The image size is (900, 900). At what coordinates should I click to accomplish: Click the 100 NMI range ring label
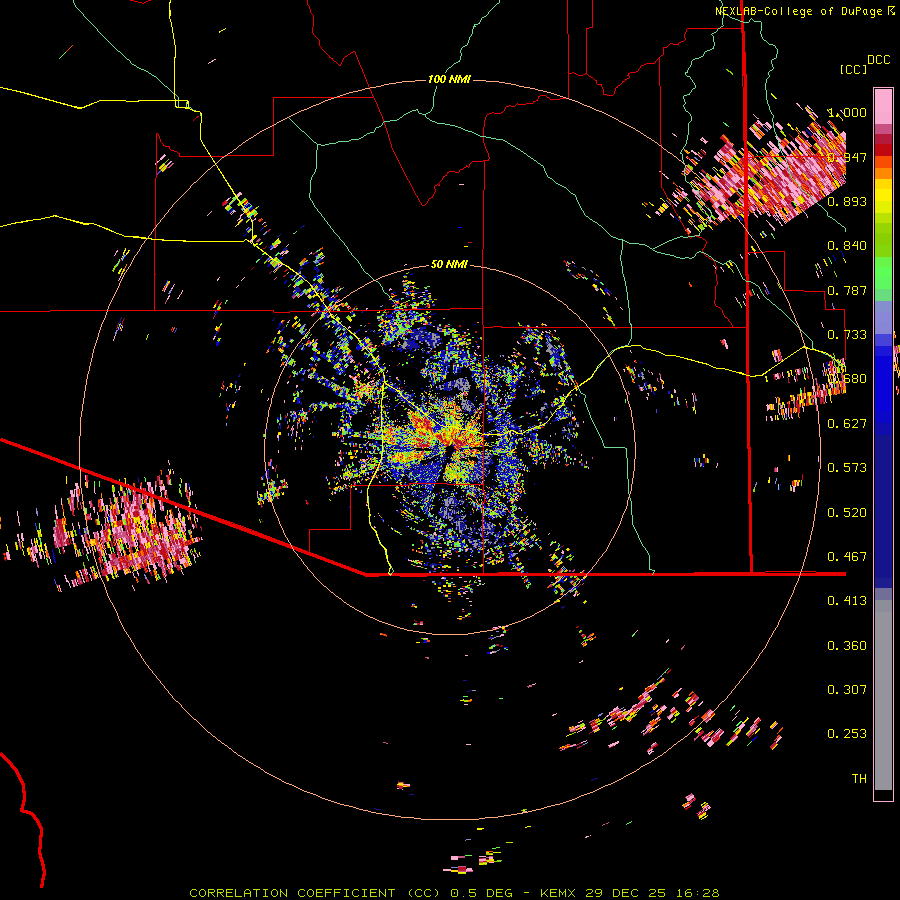point(449,79)
